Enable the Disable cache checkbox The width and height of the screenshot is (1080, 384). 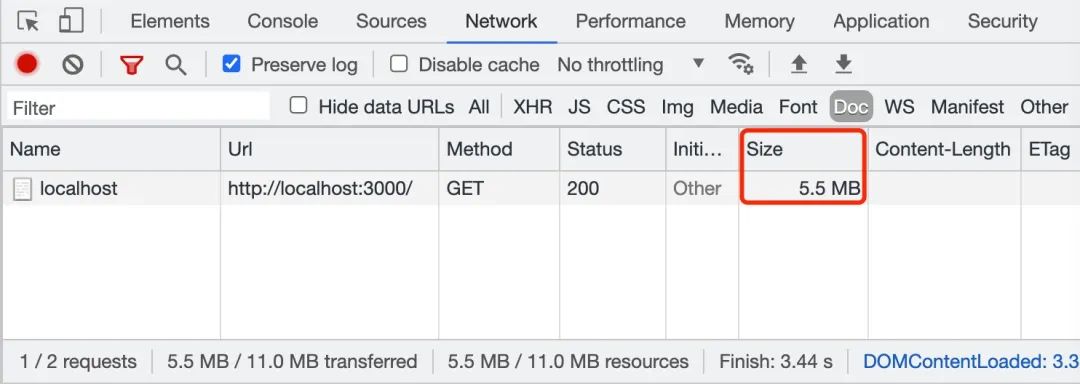399,64
